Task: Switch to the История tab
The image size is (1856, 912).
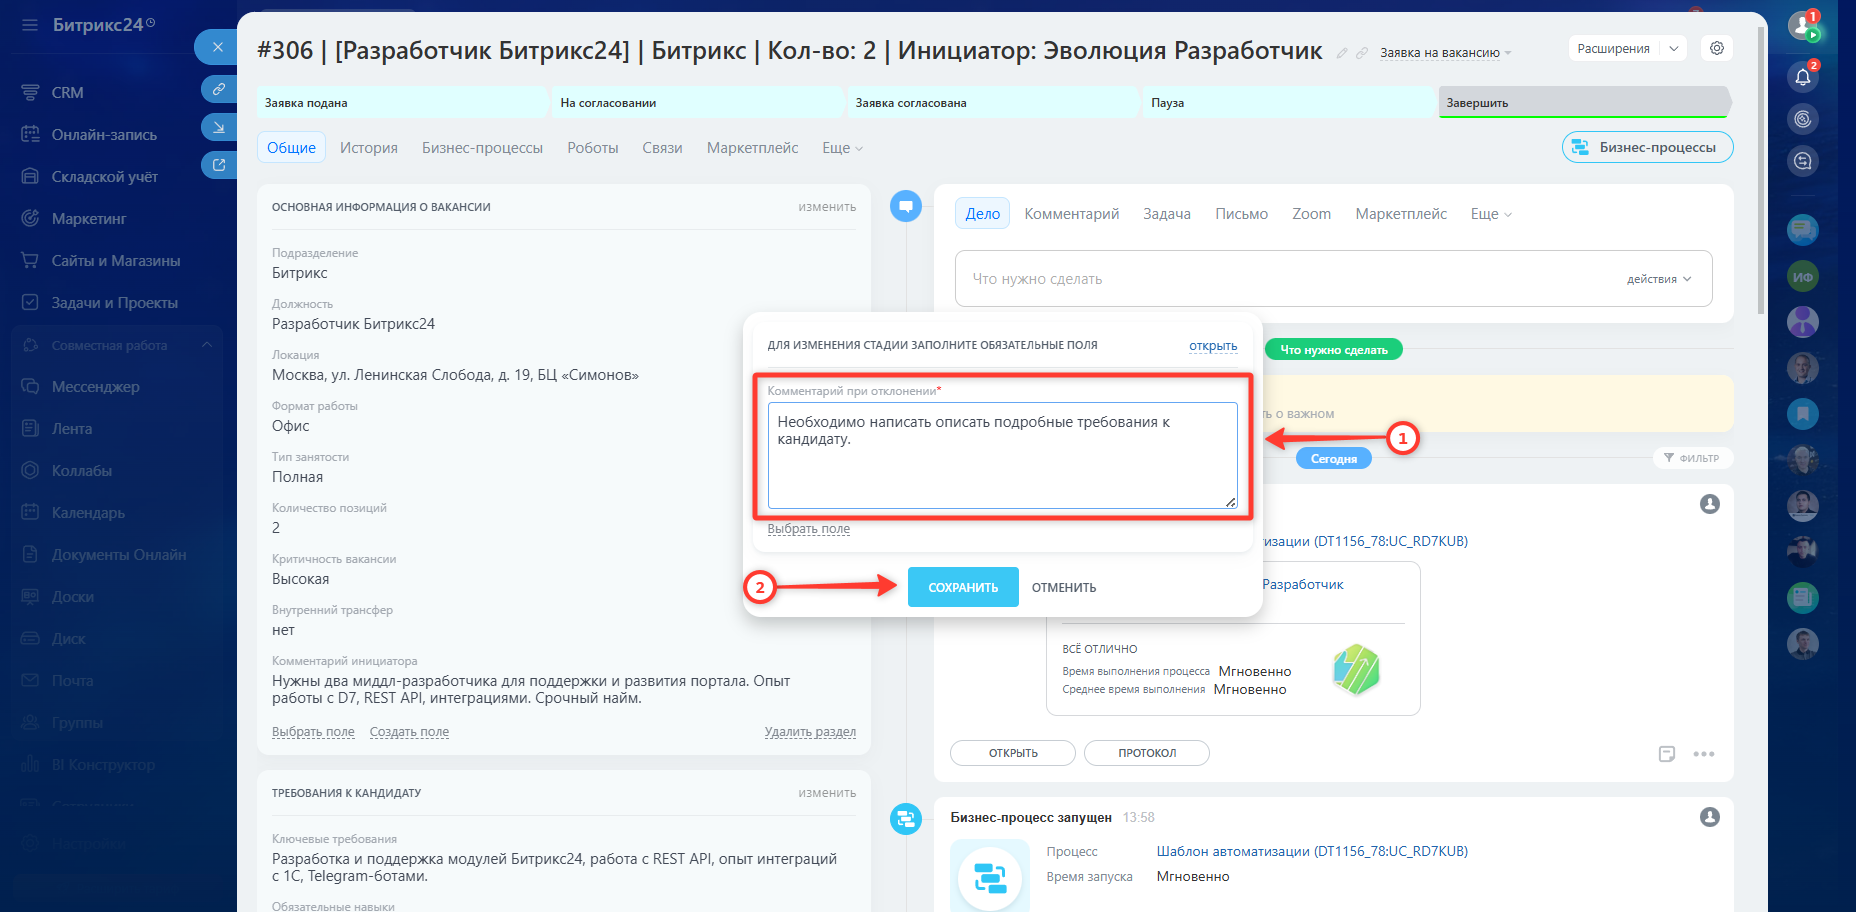Action: coord(369,148)
